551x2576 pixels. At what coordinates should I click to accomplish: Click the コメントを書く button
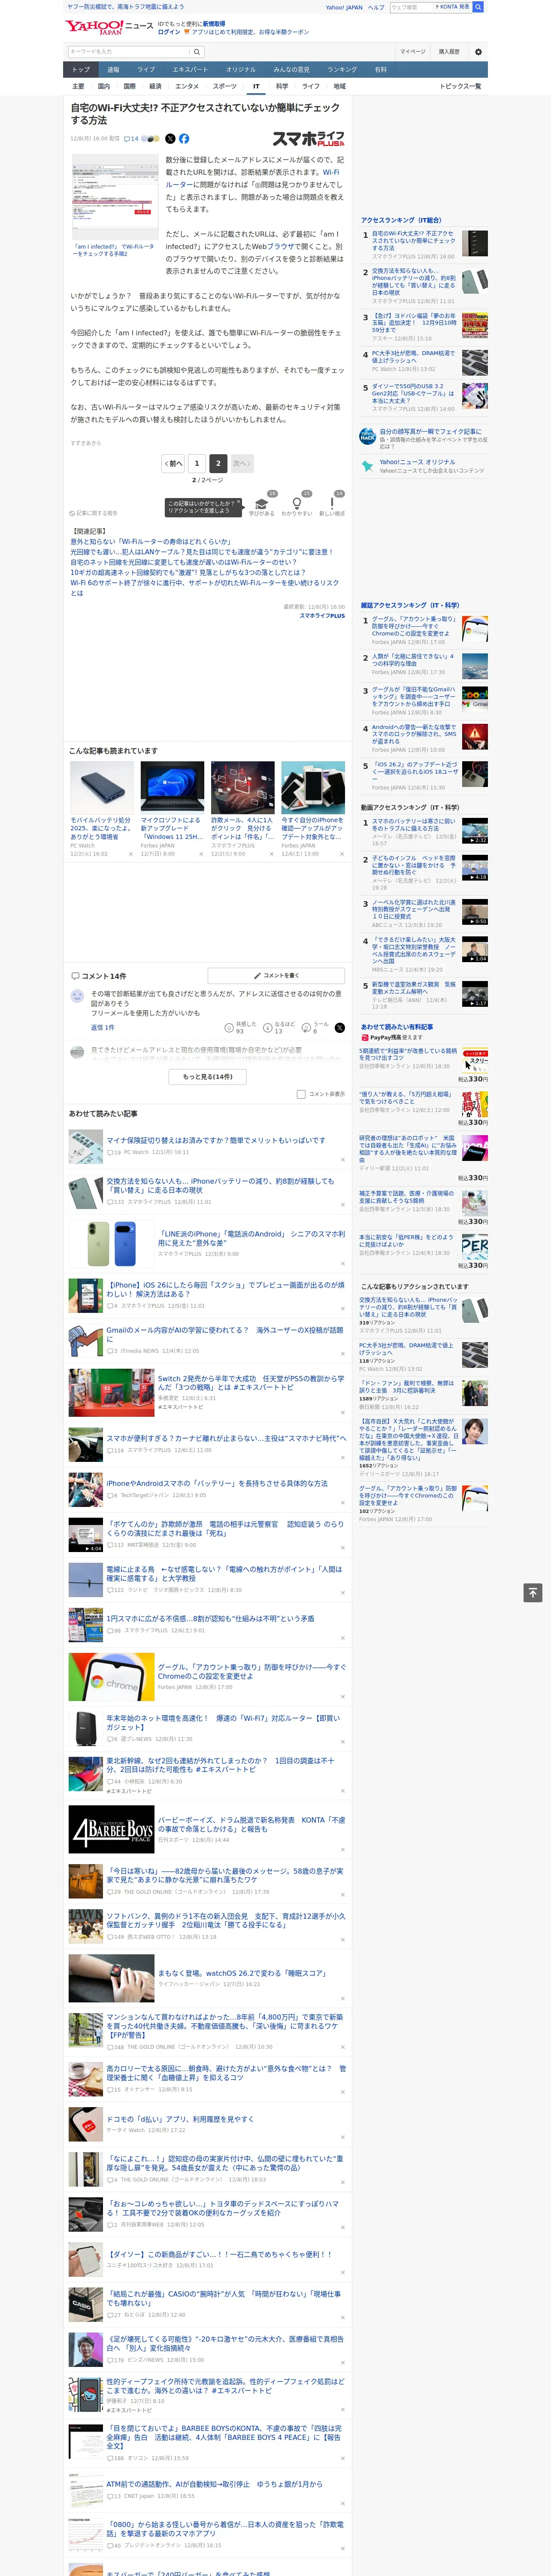pyautogui.click(x=276, y=976)
